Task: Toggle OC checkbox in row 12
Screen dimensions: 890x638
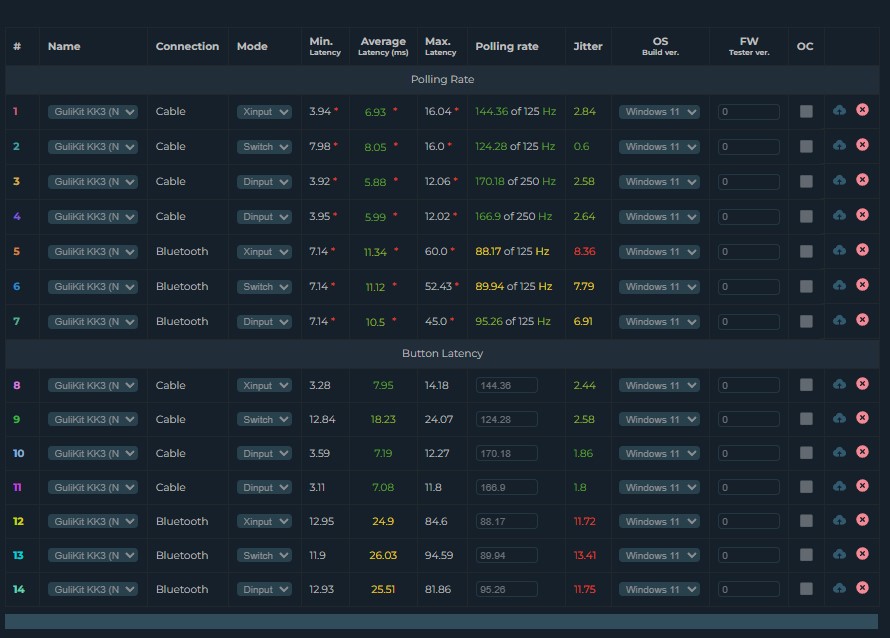Action: tap(806, 521)
